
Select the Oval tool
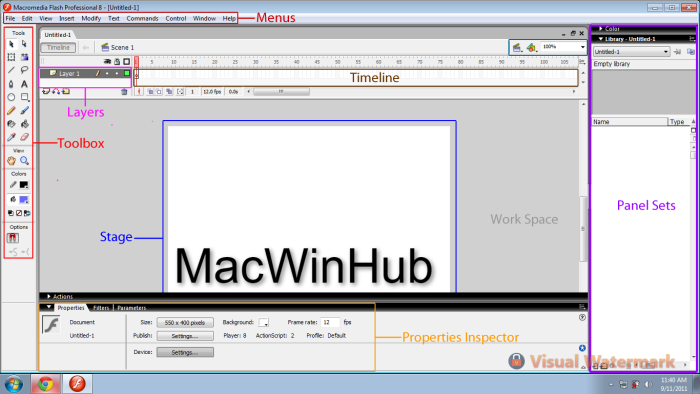12,97
